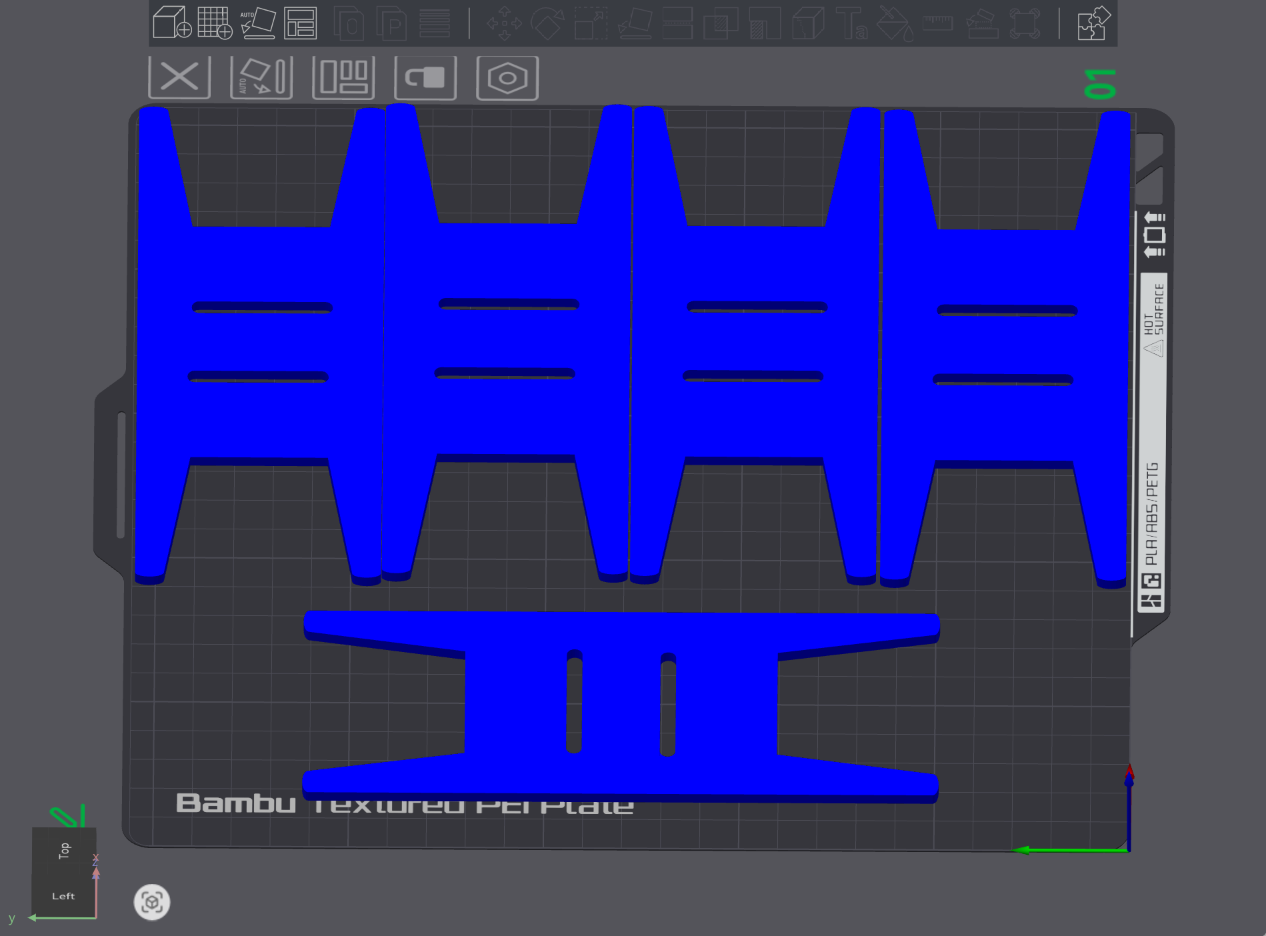The image size is (1266, 936).
Task: Click the Split to objects icon
Action: tap(349, 22)
